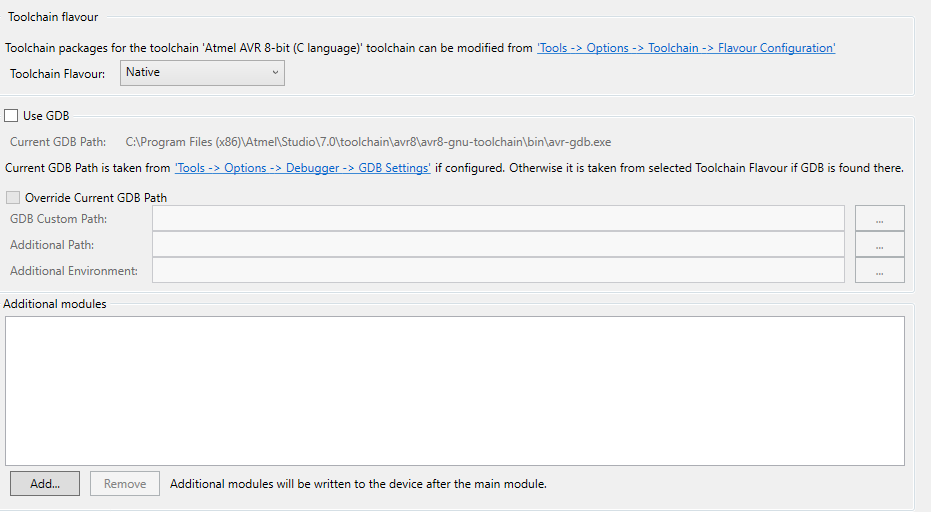
Task: Enable the Use GDB checkbox
Action: coord(11,116)
